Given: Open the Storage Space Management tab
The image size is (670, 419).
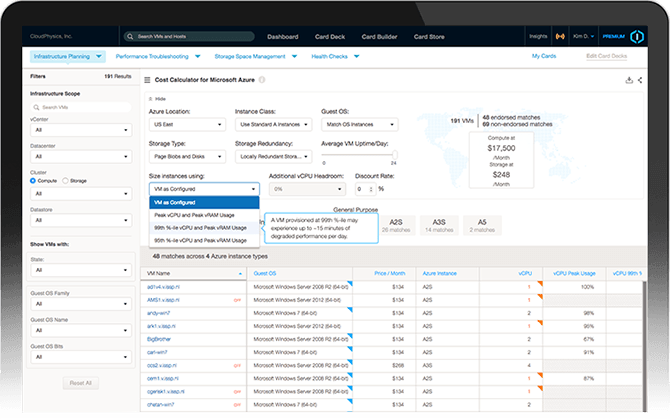Looking at the screenshot, I should 256,56.
